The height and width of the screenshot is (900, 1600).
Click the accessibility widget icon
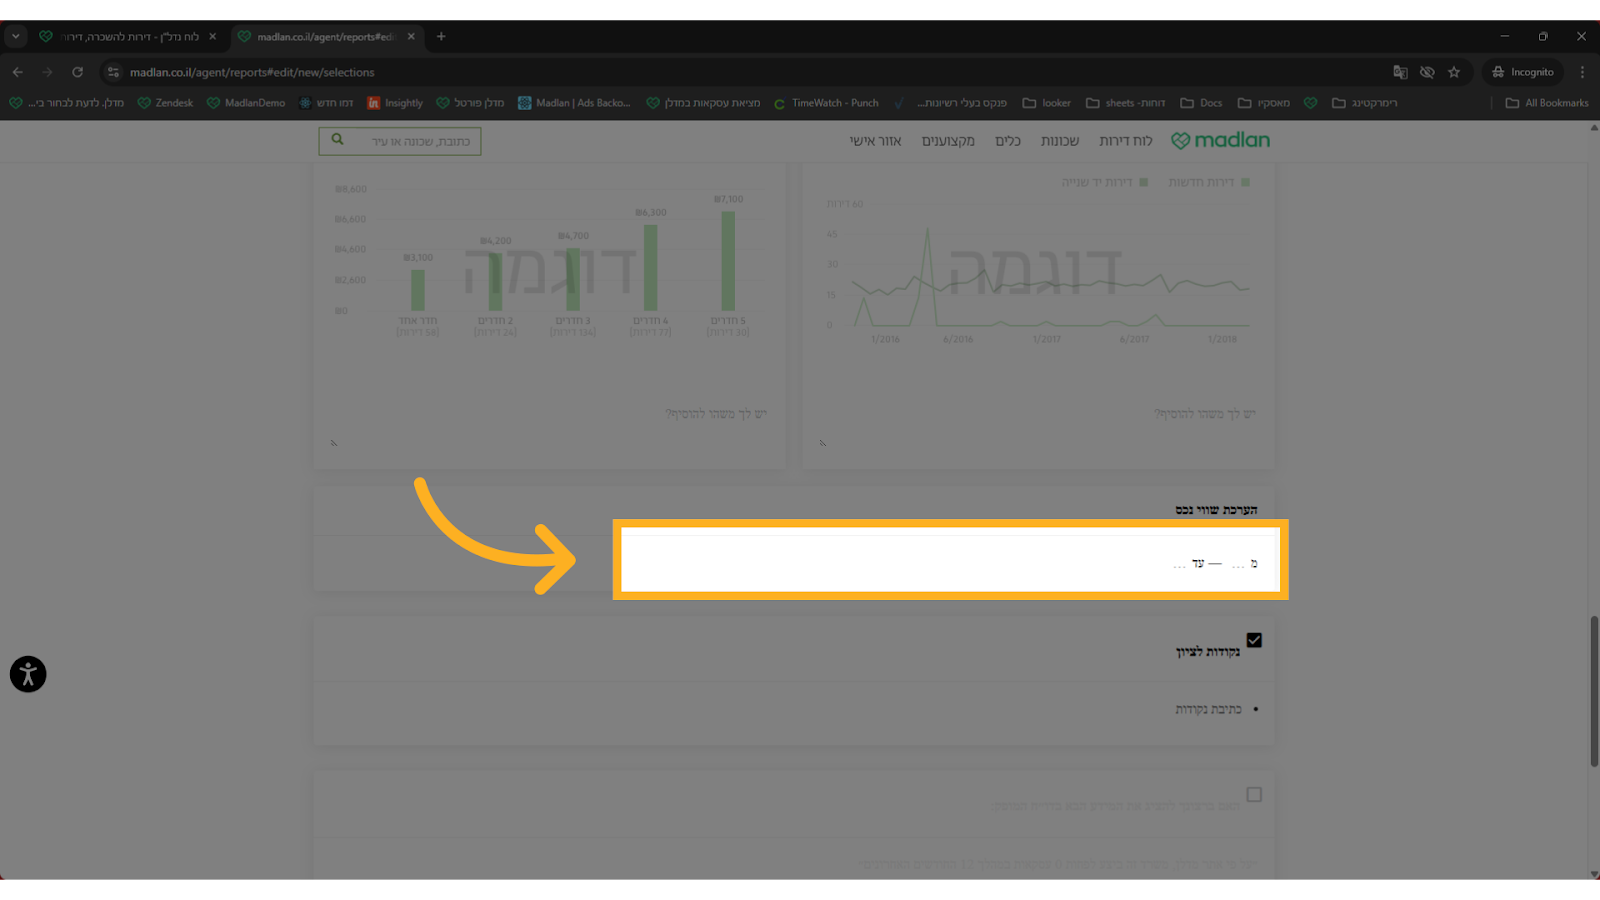tap(28, 674)
